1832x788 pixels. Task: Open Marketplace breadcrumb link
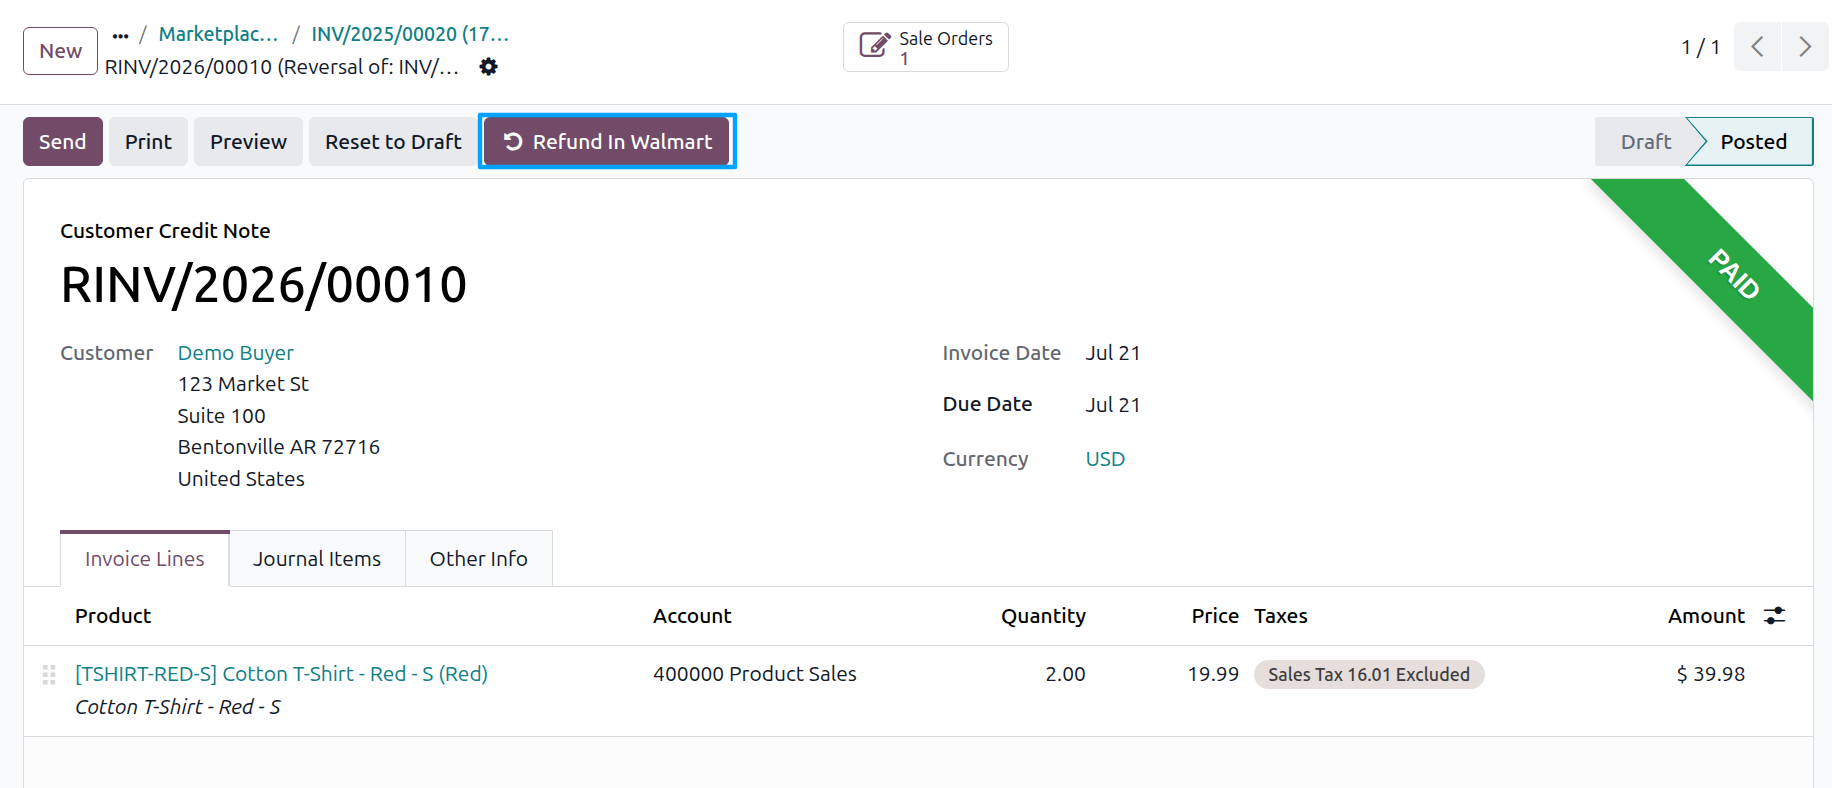point(218,34)
